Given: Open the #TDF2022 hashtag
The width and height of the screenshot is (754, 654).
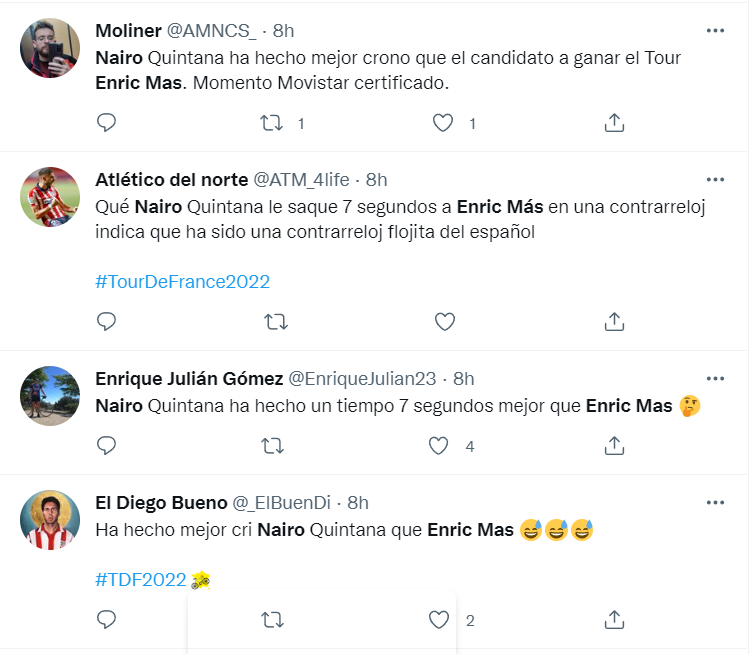Looking at the screenshot, I should (x=141, y=579).
